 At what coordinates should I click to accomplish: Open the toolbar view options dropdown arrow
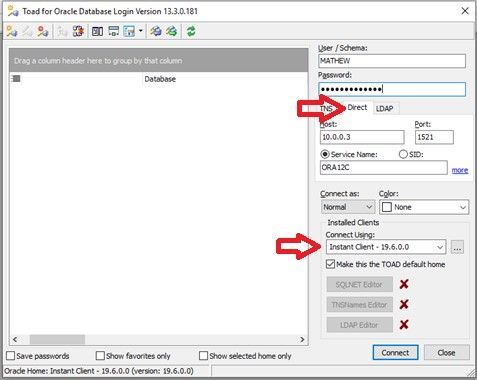[x=141, y=31]
